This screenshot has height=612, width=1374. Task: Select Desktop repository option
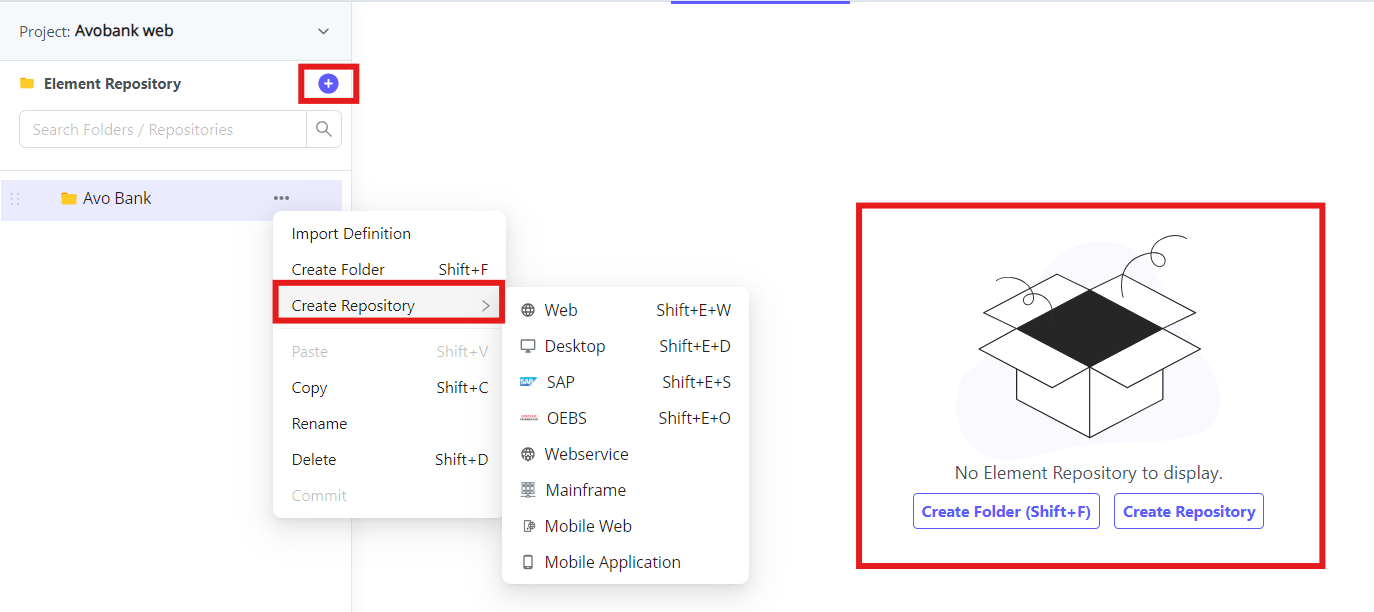pyautogui.click(x=574, y=346)
